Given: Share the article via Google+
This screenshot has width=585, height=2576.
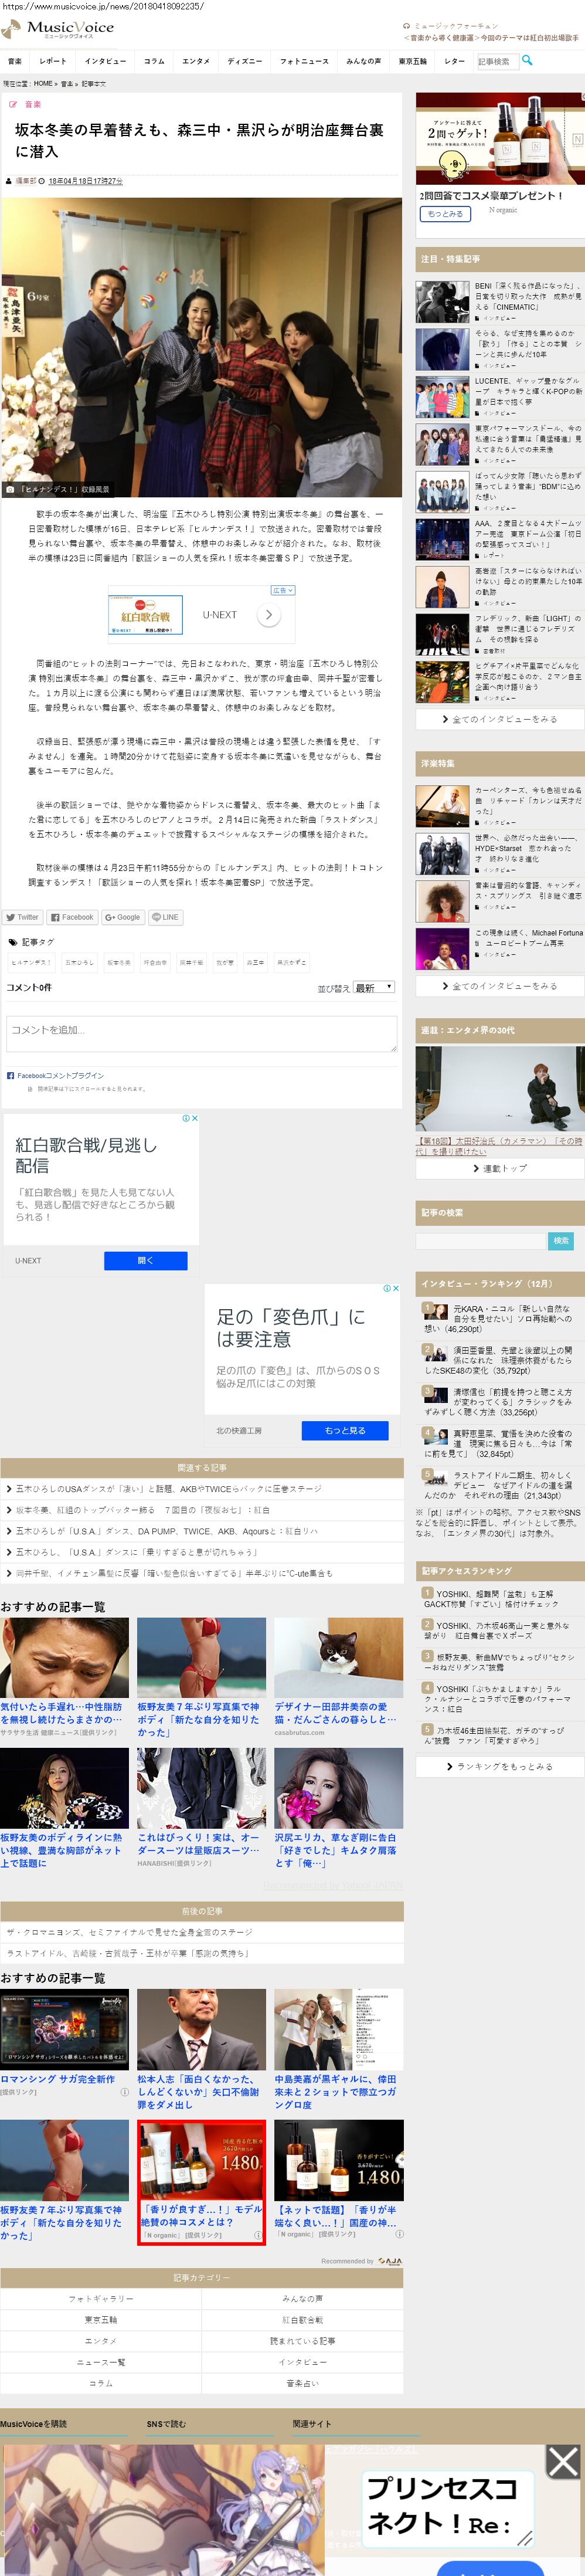Looking at the screenshot, I should [x=123, y=917].
